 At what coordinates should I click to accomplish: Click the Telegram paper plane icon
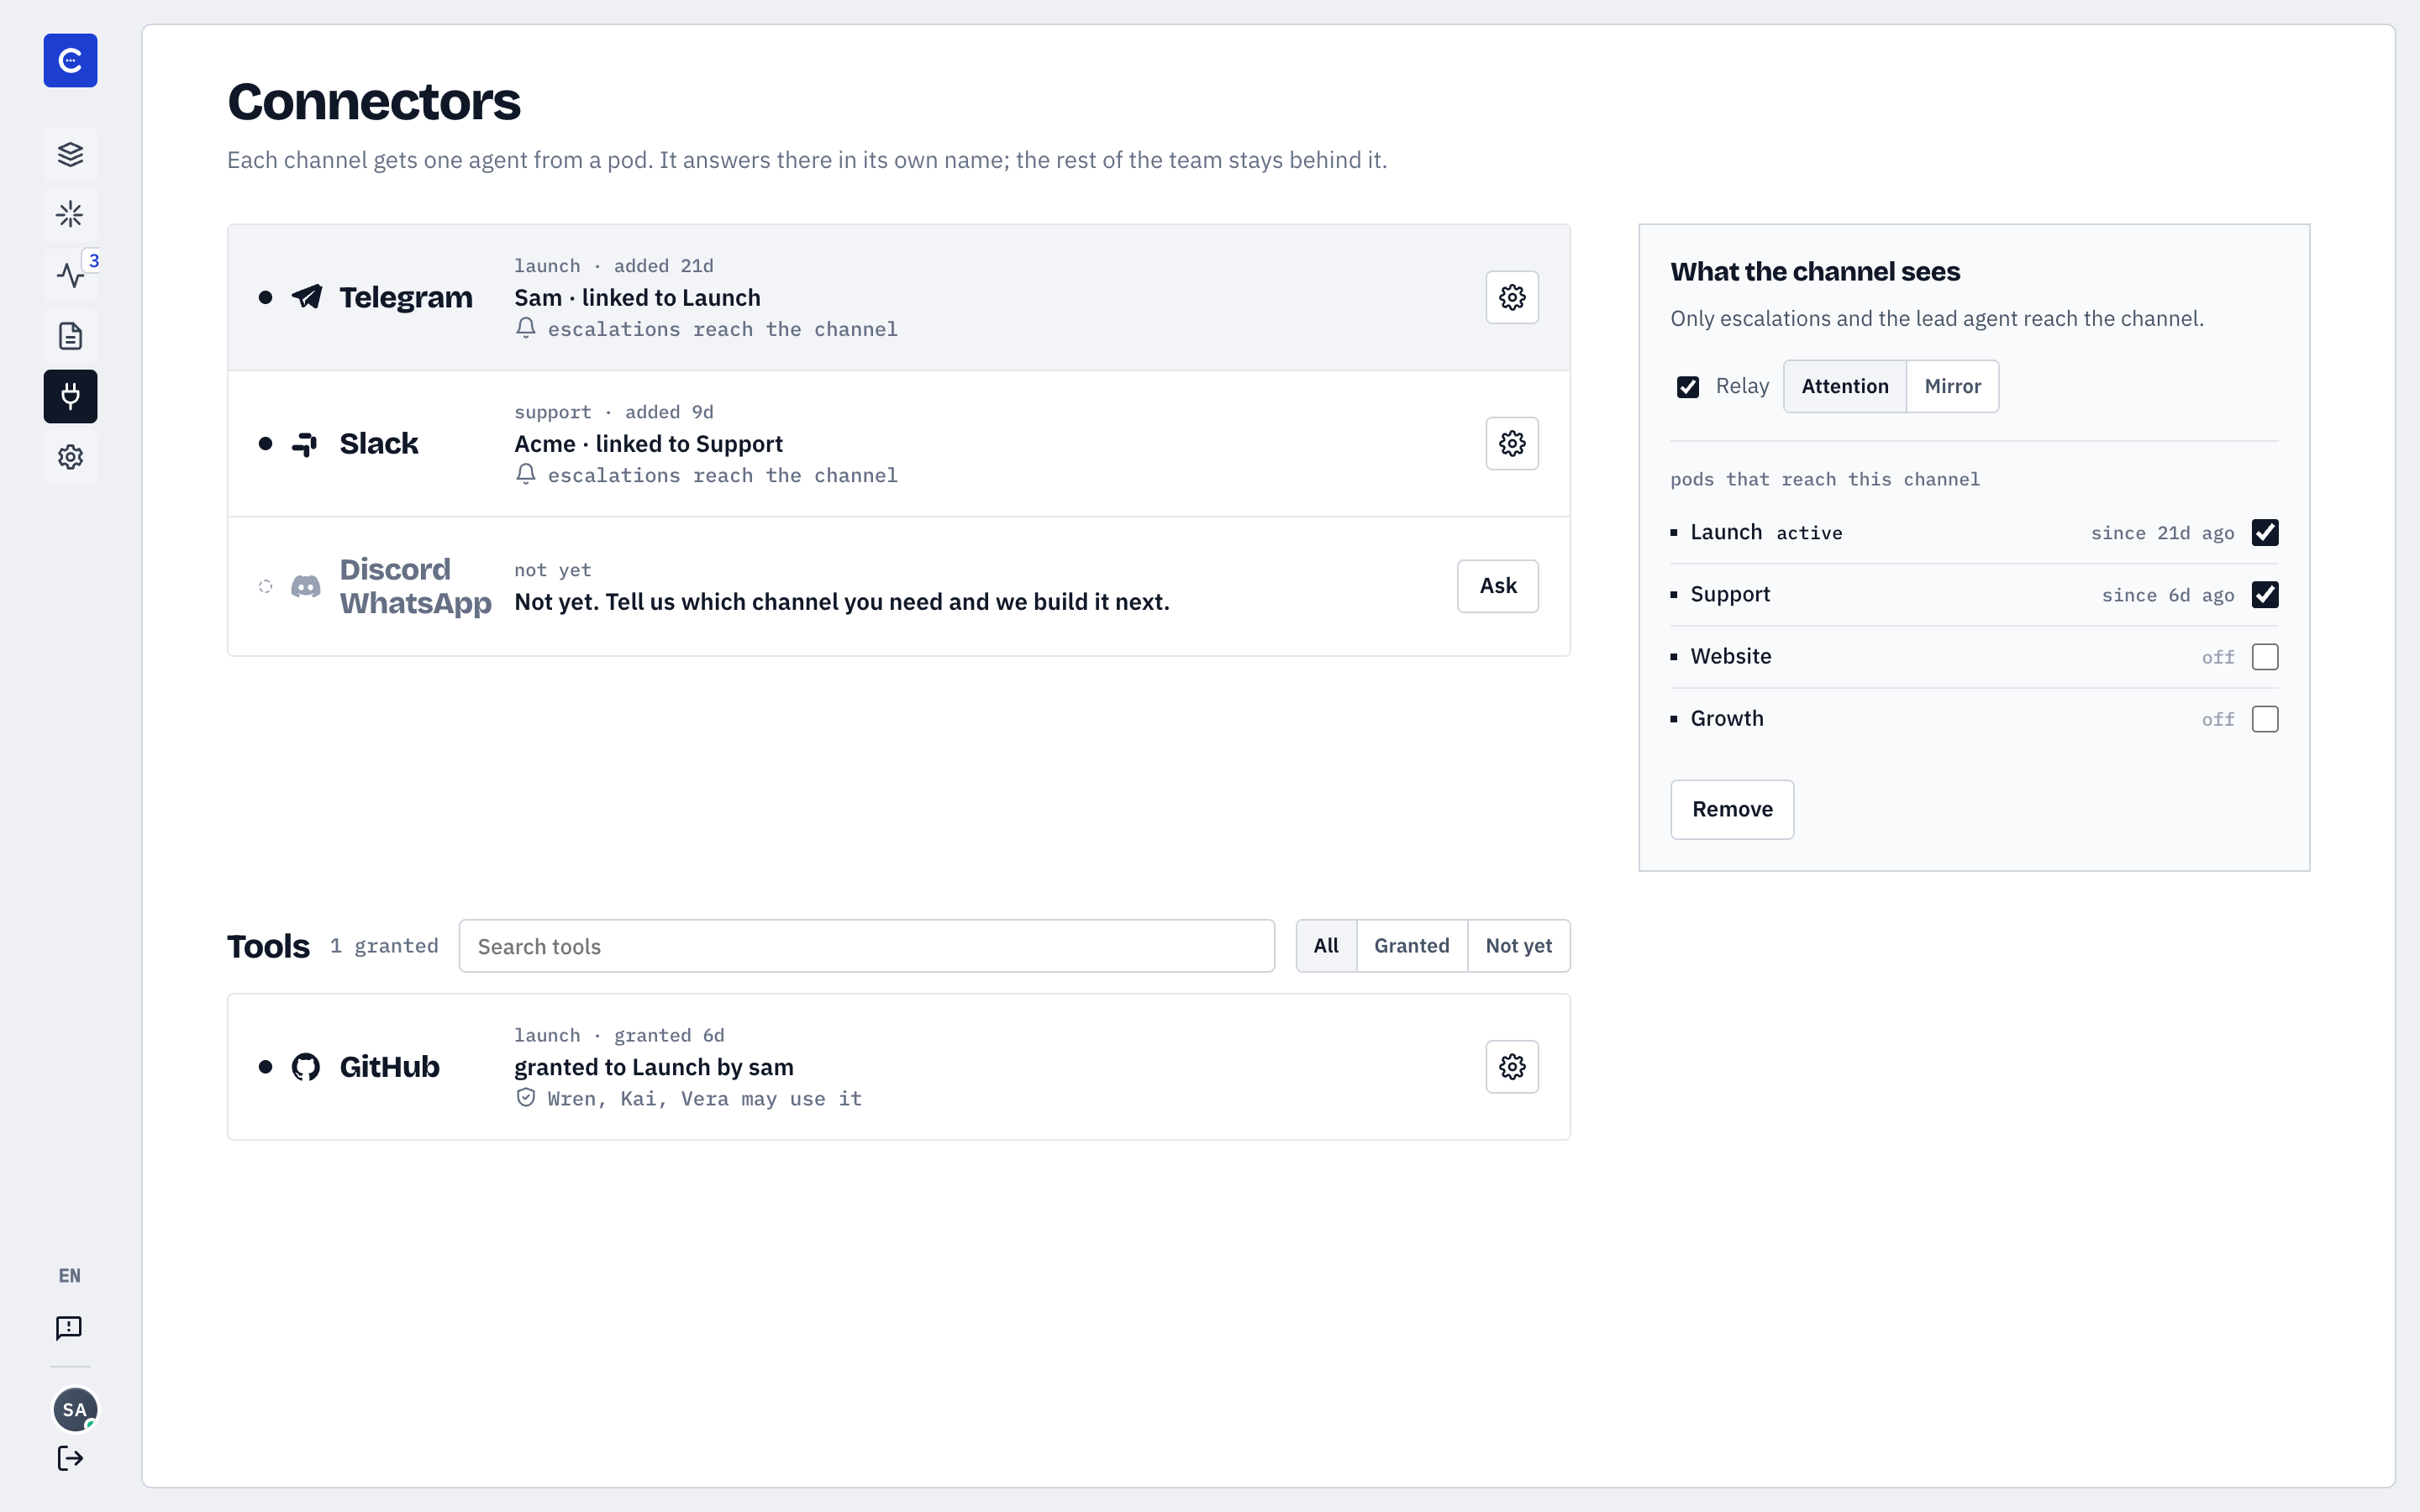pyautogui.click(x=306, y=297)
